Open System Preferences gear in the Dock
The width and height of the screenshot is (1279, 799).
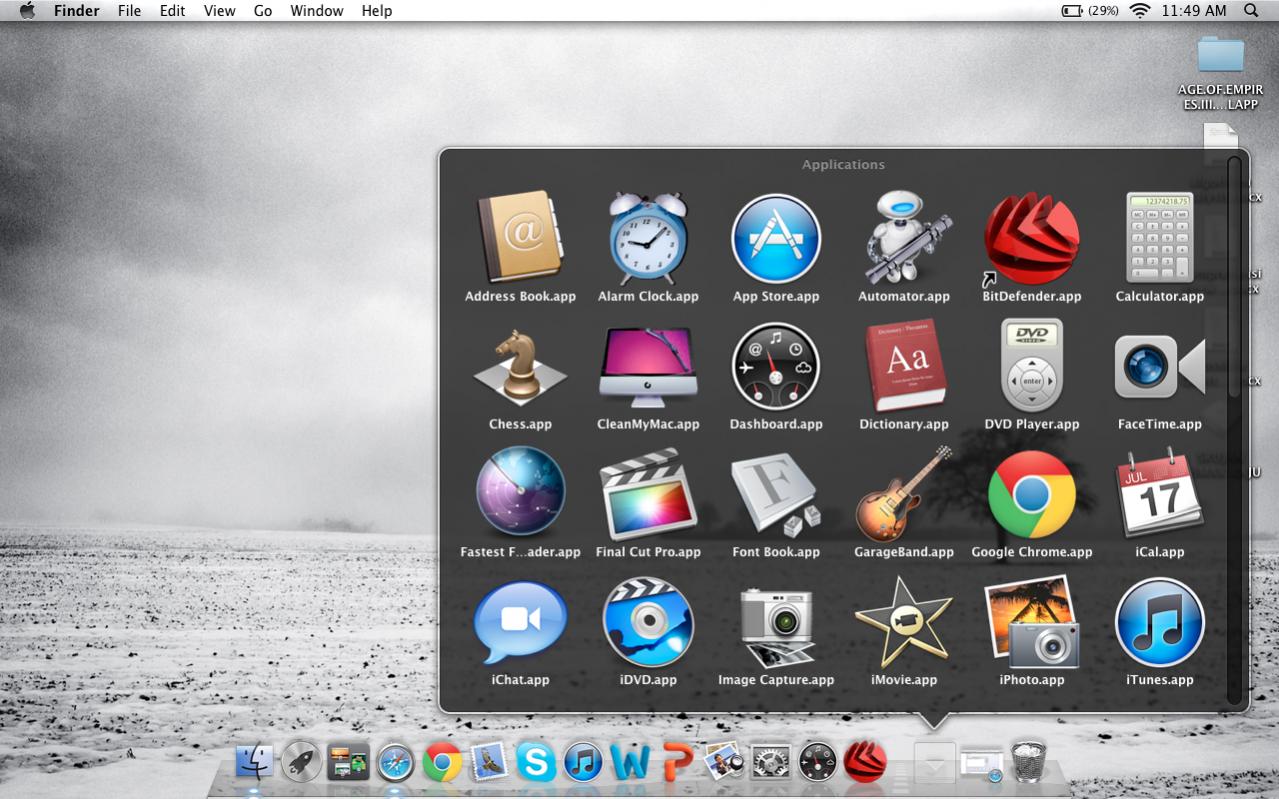[770, 763]
